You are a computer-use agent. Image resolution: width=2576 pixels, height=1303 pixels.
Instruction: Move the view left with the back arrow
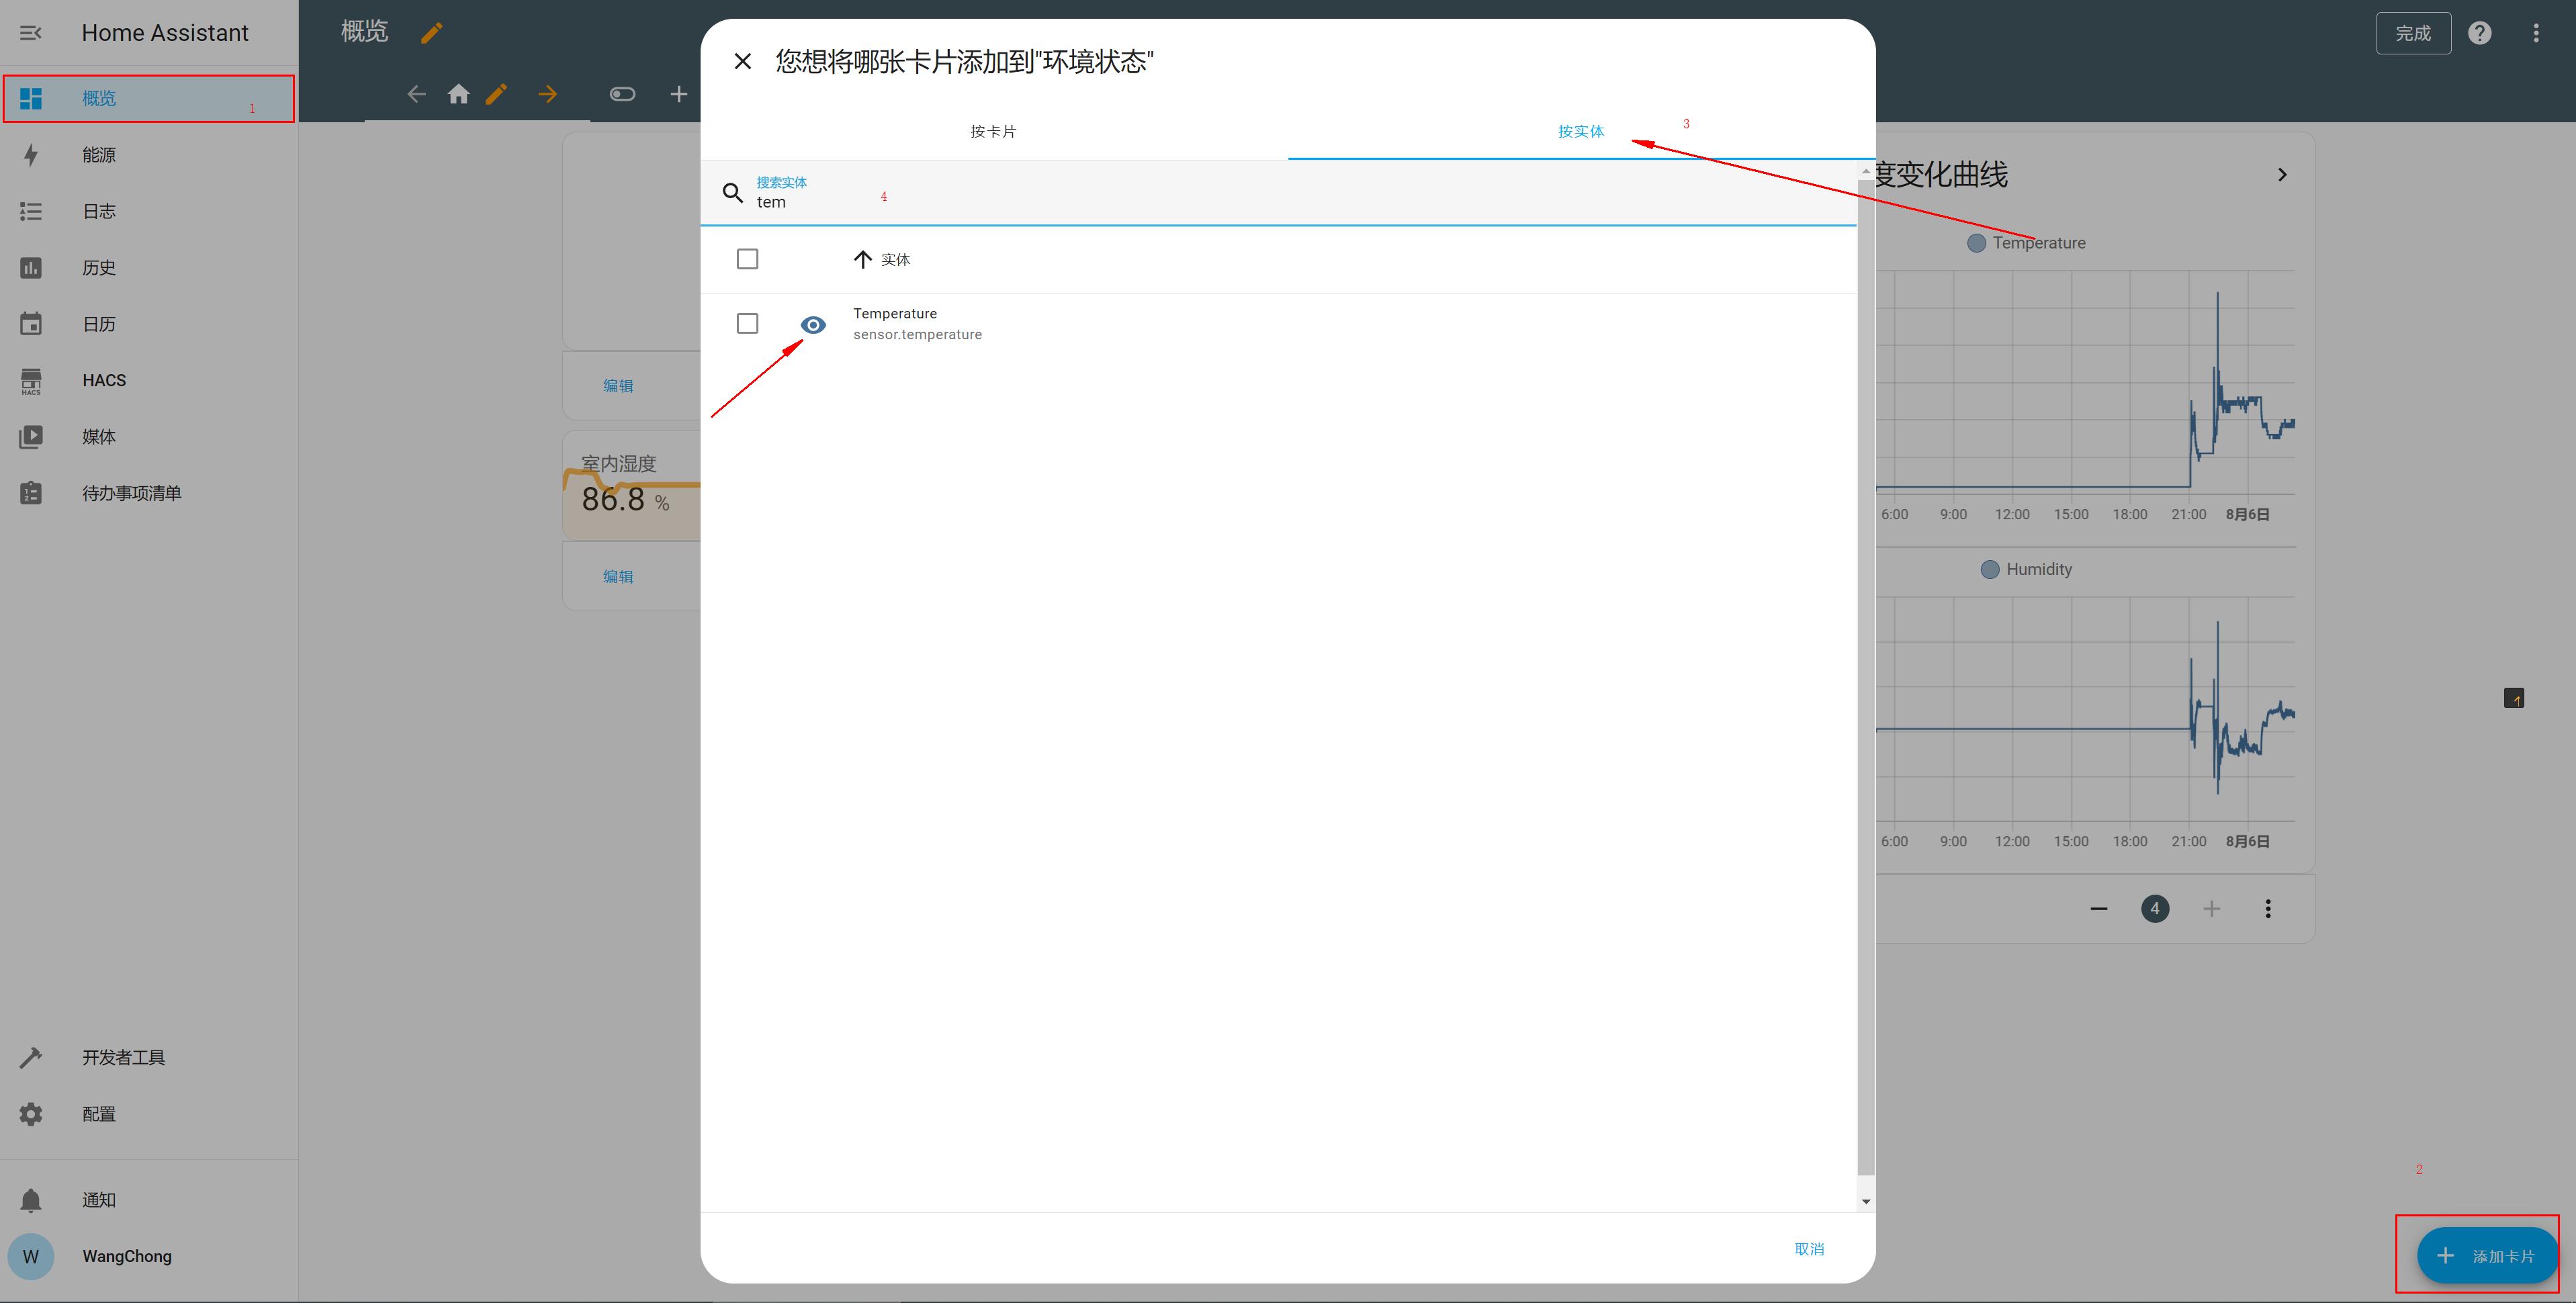click(x=417, y=94)
